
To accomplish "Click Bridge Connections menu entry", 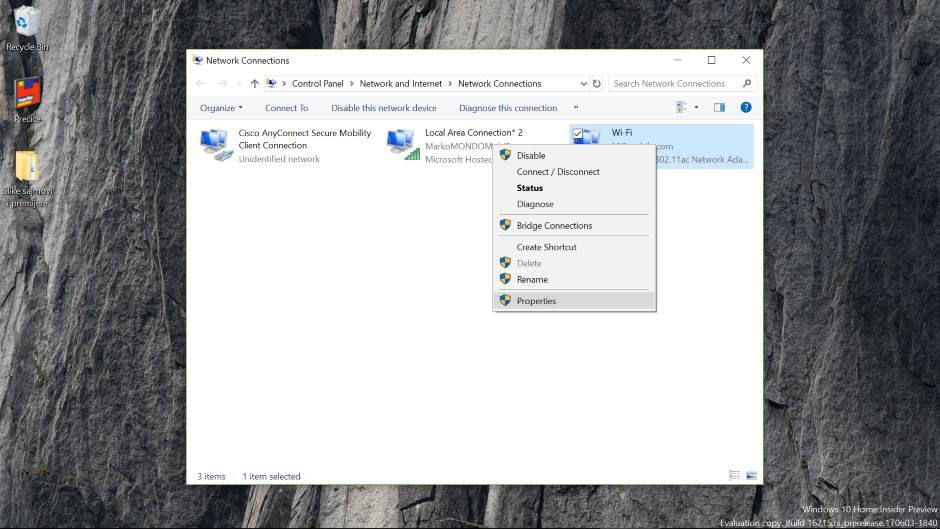I will tap(554, 226).
